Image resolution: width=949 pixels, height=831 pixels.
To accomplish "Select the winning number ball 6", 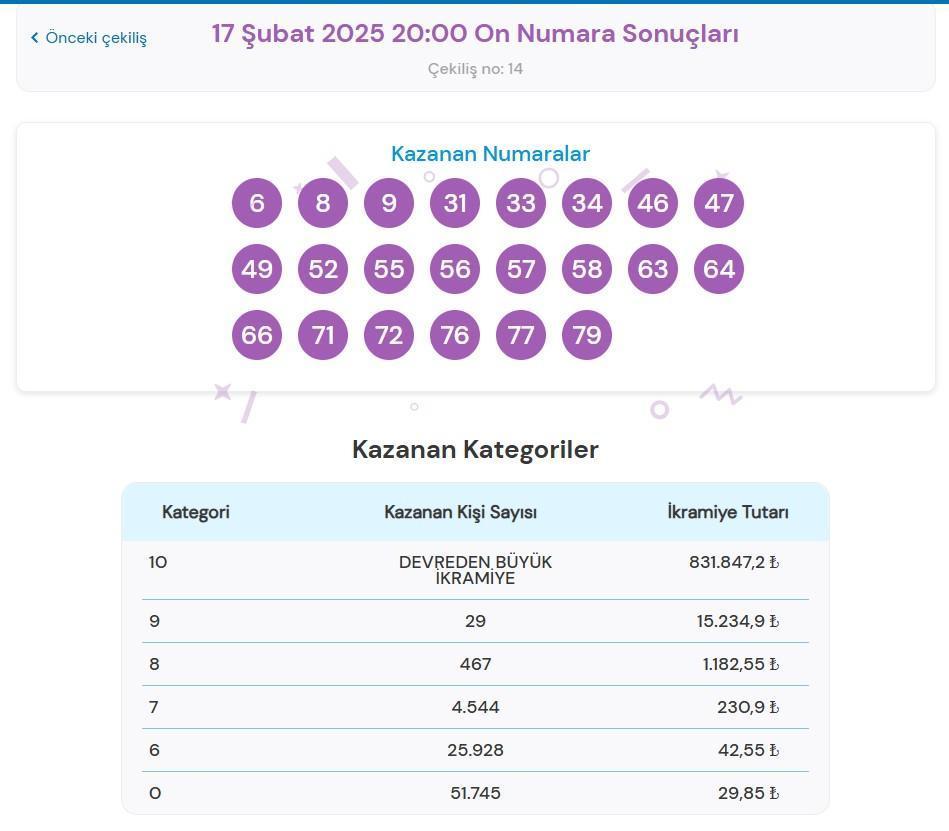I will (x=257, y=203).
